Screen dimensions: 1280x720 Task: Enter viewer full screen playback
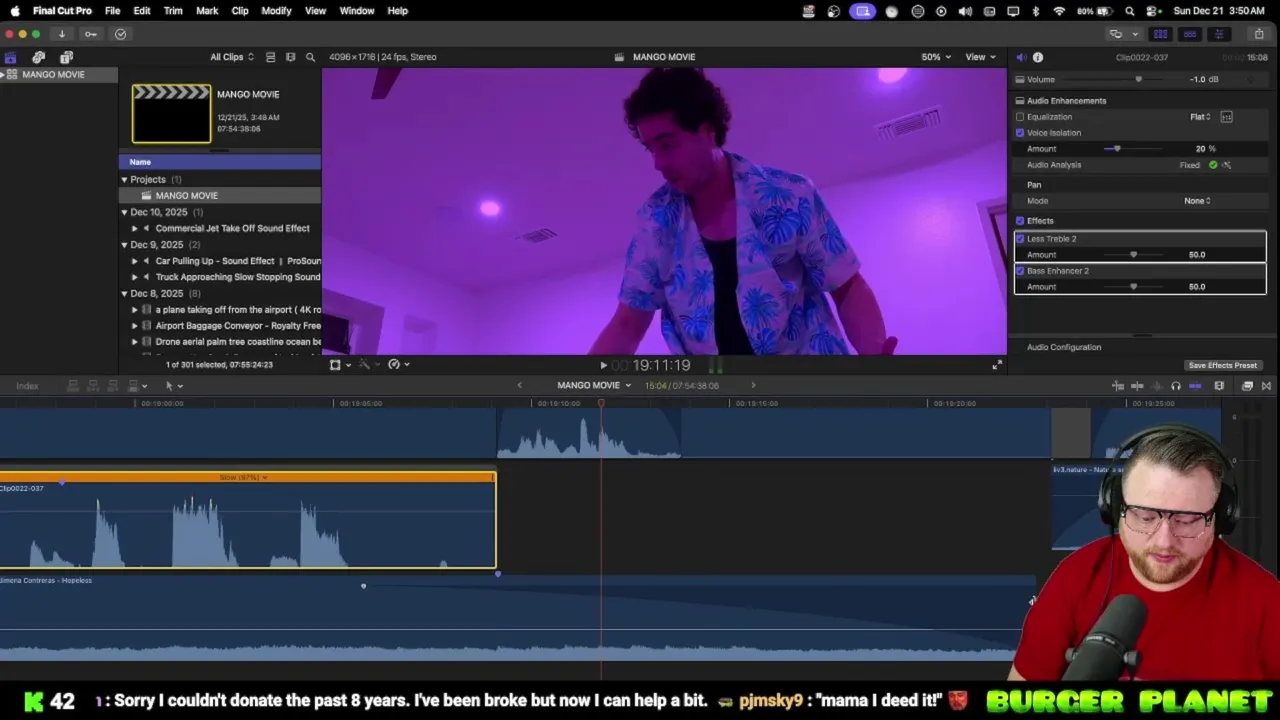tap(997, 365)
